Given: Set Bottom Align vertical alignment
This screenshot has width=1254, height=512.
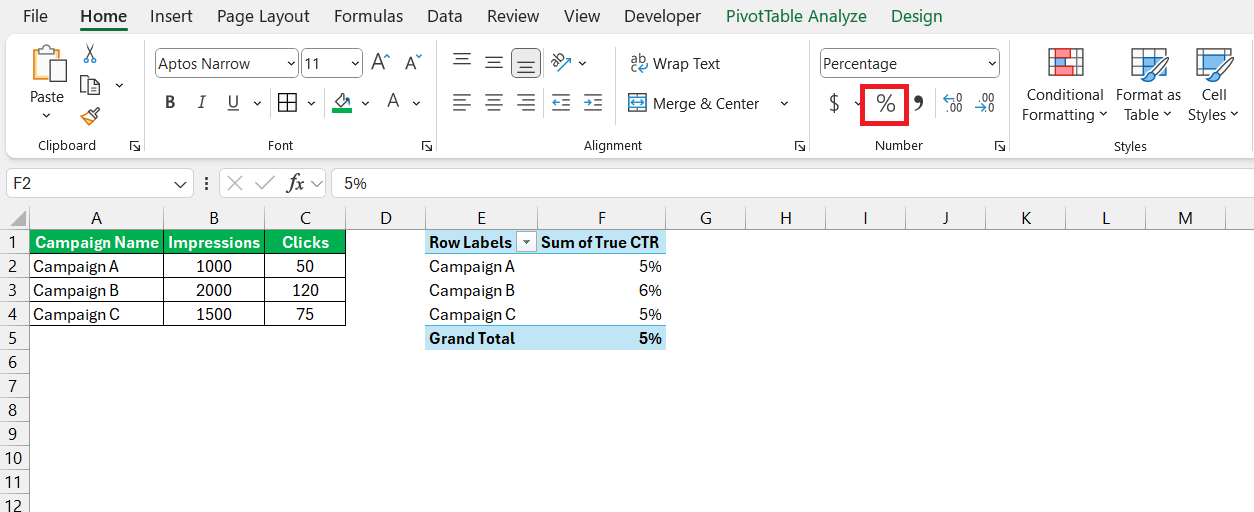Looking at the screenshot, I should click(526, 62).
